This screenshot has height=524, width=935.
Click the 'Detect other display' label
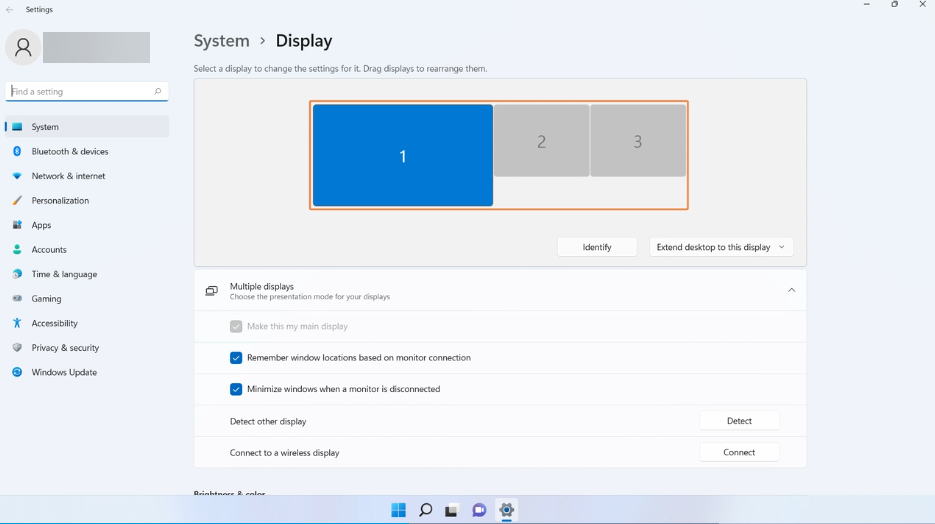268,421
